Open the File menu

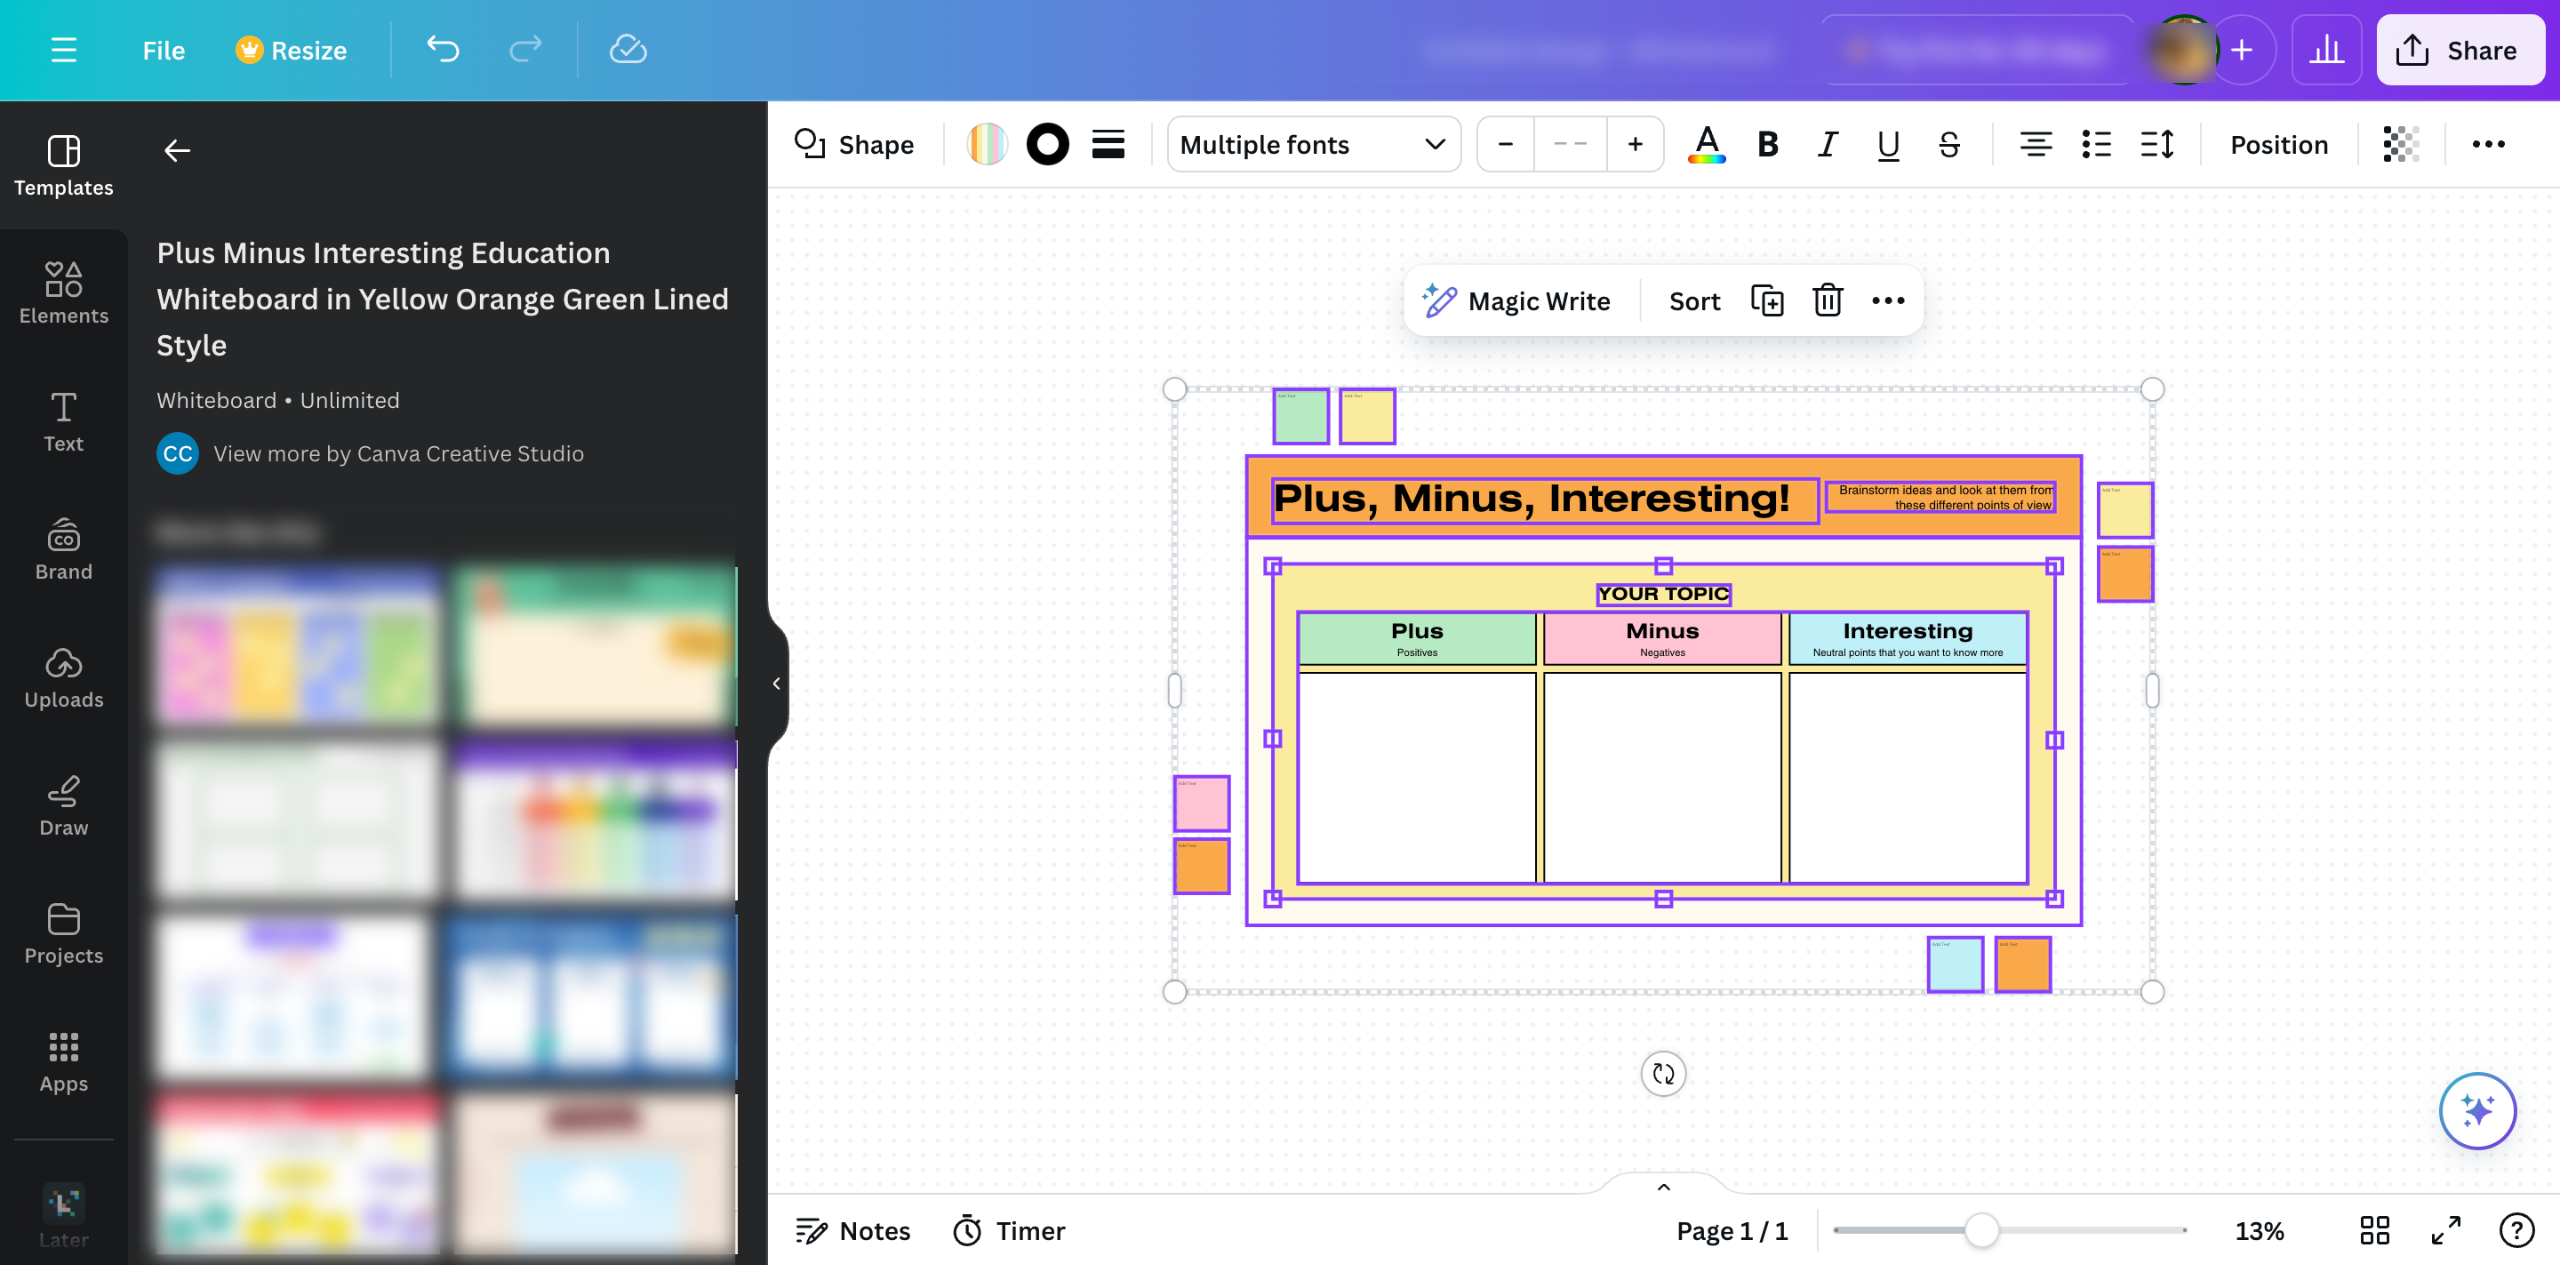pyautogui.click(x=164, y=50)
